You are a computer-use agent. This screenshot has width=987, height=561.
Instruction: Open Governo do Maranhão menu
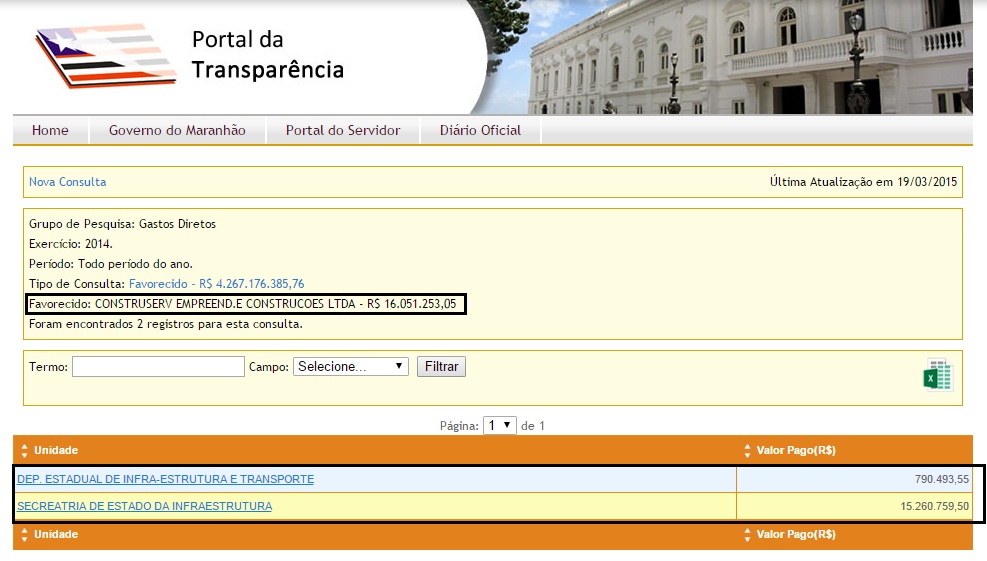coord(177,130)
